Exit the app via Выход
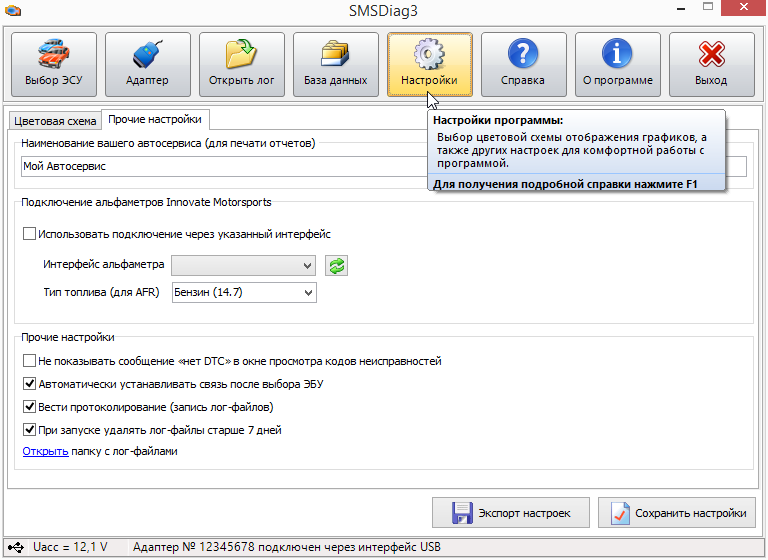The height and width of the screenshot is (560, 768). point(711,64)
